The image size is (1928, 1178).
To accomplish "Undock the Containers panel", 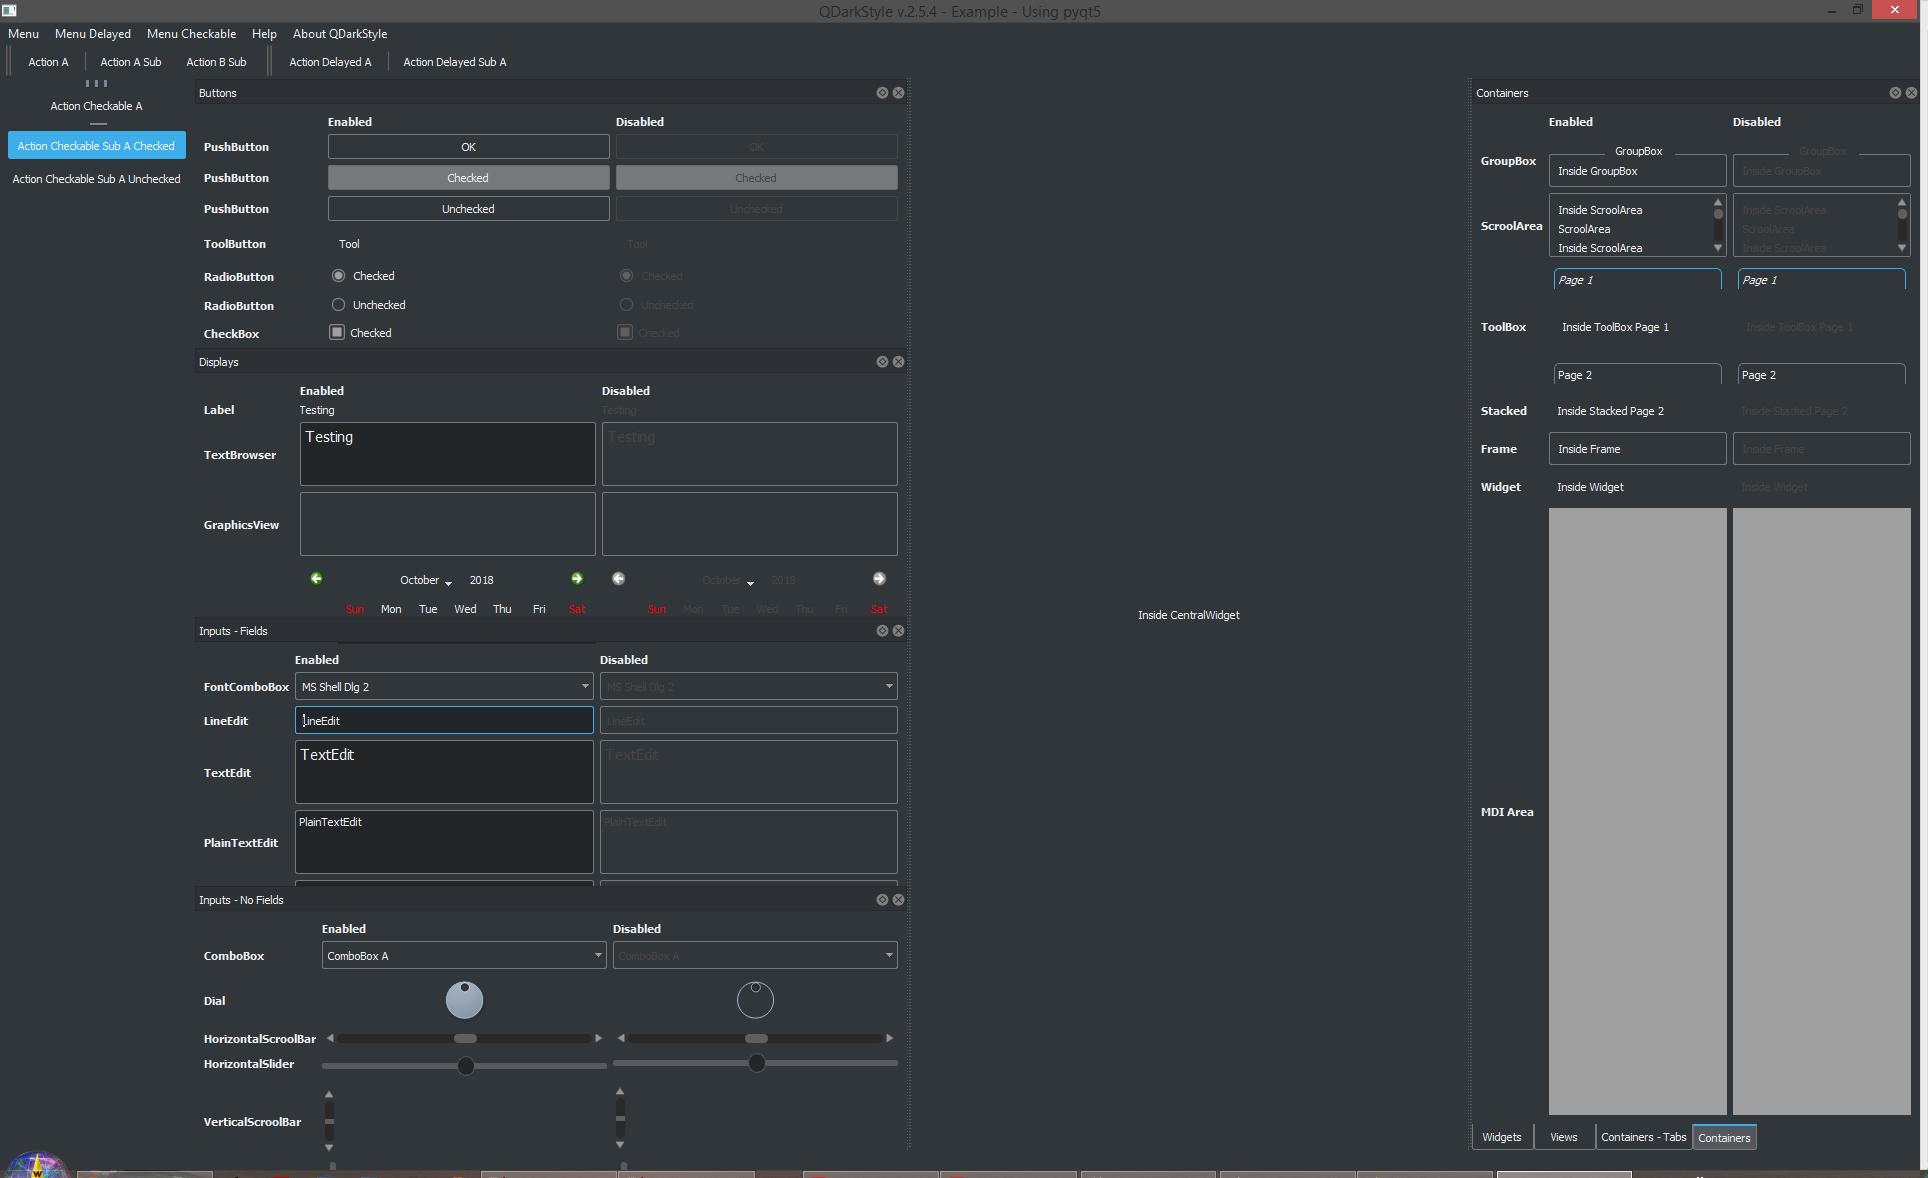I will click(1895, 93).
